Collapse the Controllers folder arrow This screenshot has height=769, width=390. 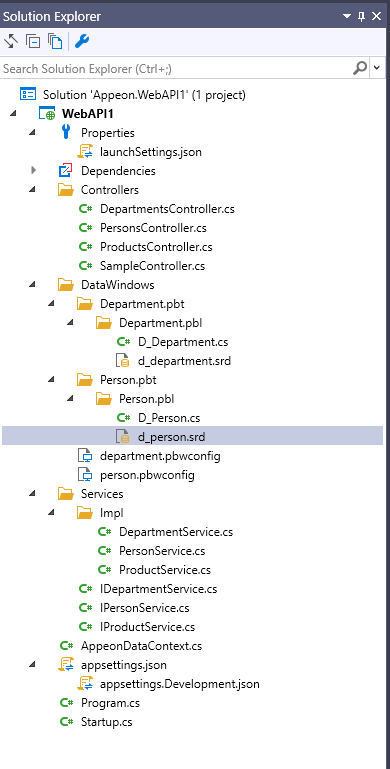pos(32,190)
